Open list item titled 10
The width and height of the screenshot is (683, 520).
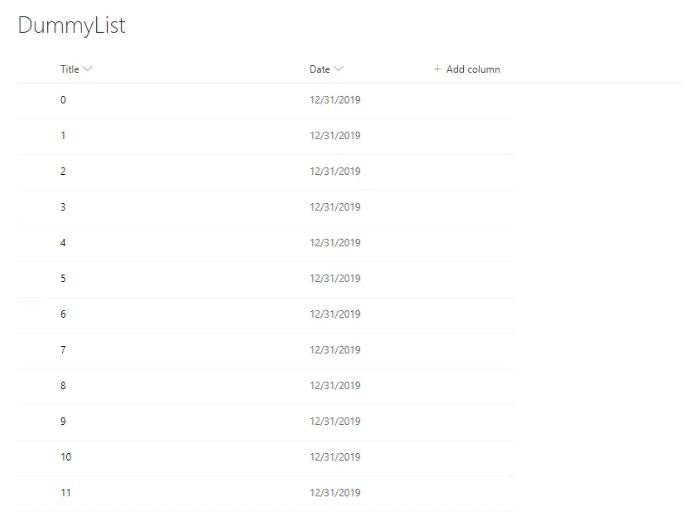click(x=66, y=457)
